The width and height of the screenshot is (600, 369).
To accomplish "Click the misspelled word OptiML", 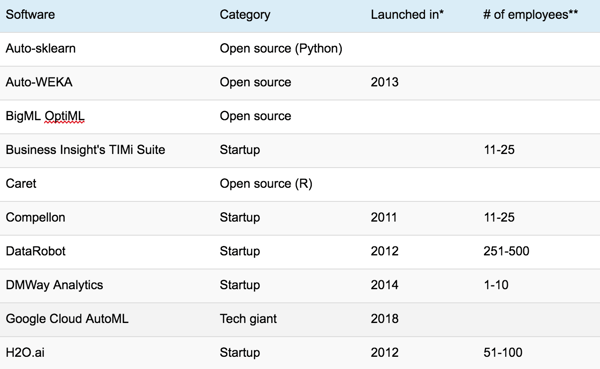I will [64, 116].
